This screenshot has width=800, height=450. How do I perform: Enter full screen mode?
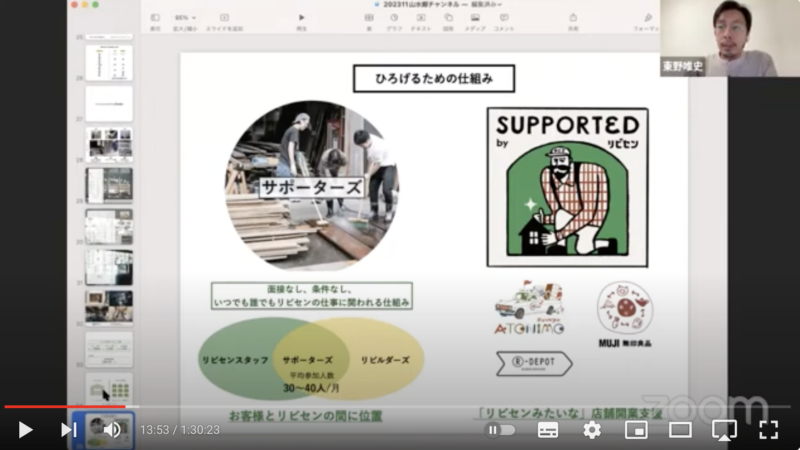coord(768,430)
